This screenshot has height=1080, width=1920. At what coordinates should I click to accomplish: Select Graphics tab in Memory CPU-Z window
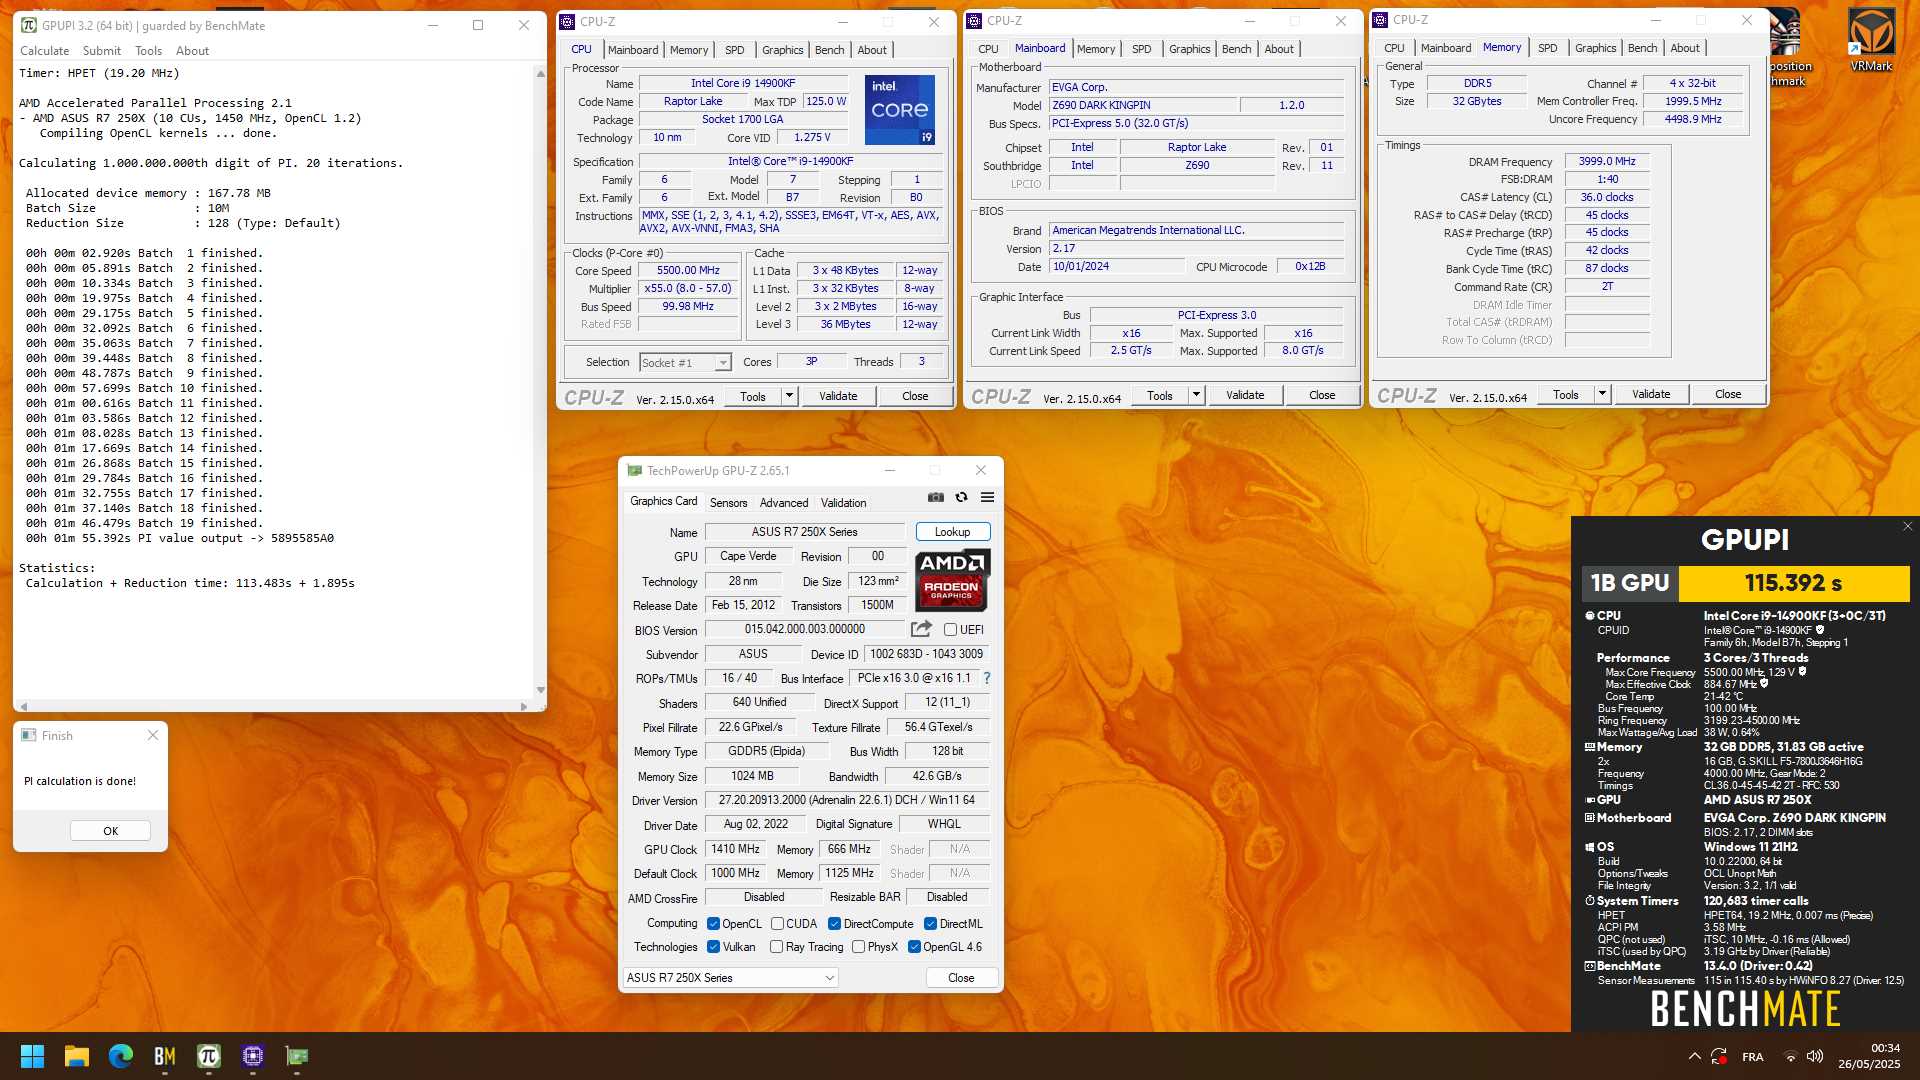1595,48
